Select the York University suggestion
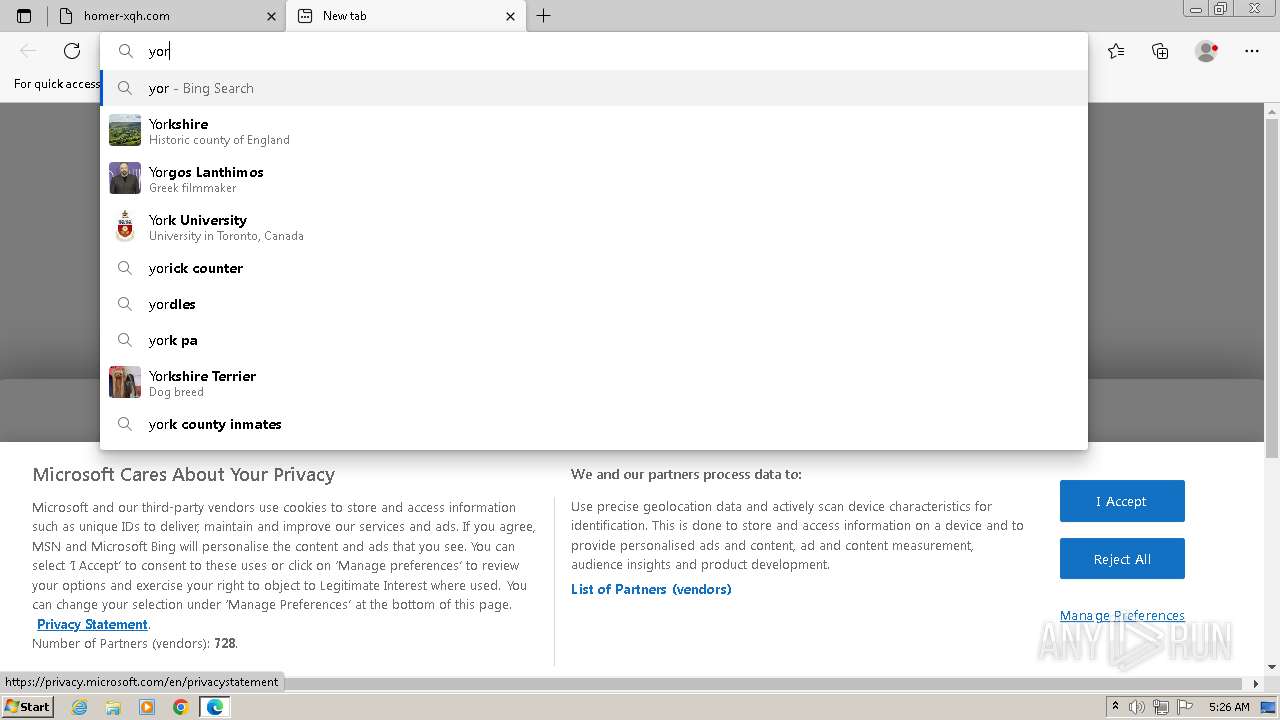This screenshot has width=1280, height=720. 594,227
